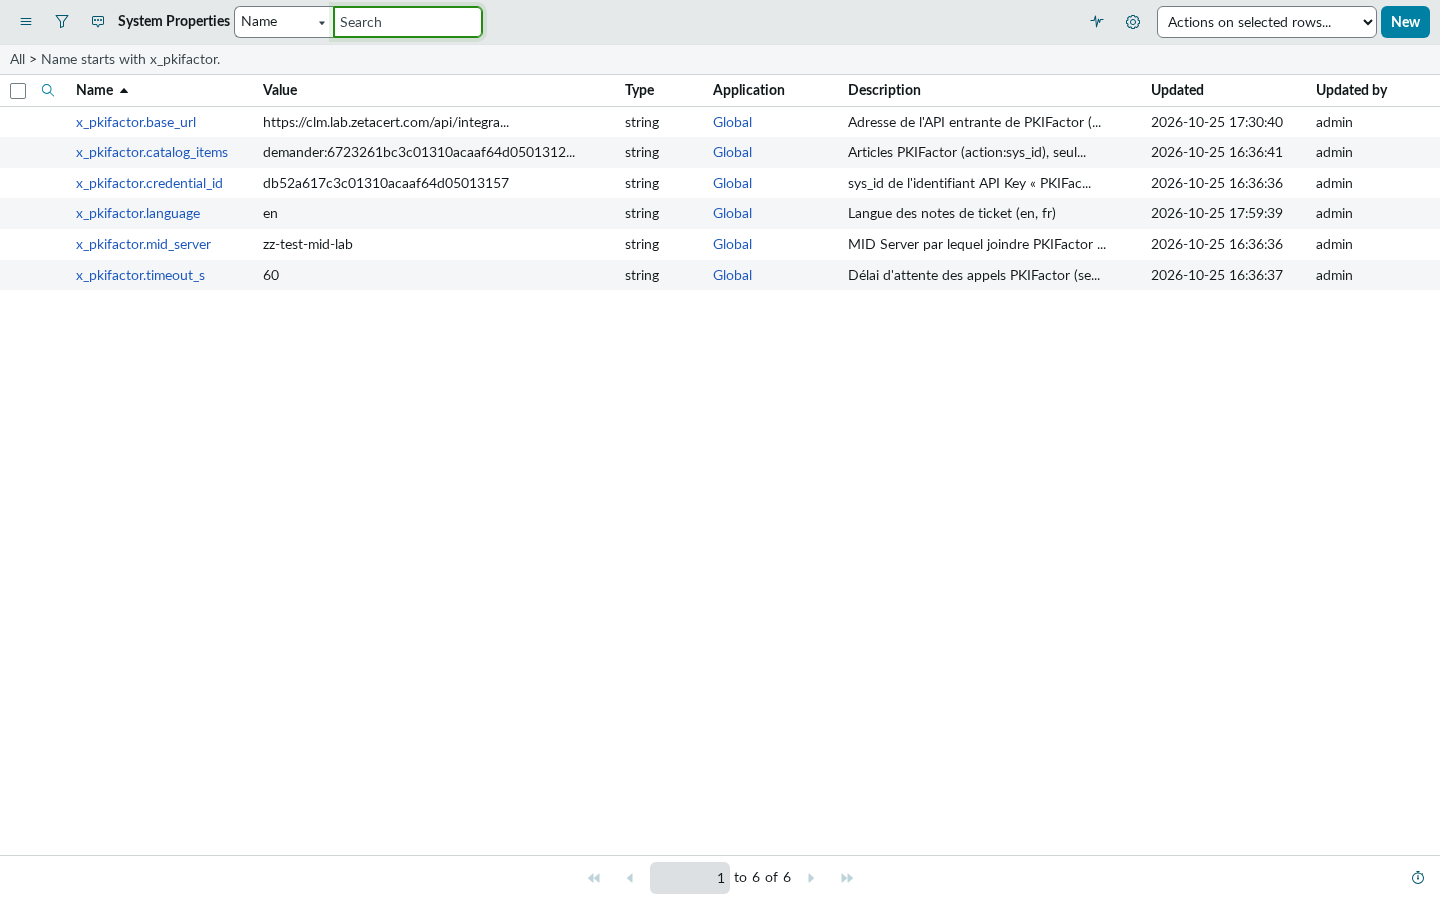Toggle column search magnifier icon
Screen dimensions: 1440x900
tap(47, 90)
